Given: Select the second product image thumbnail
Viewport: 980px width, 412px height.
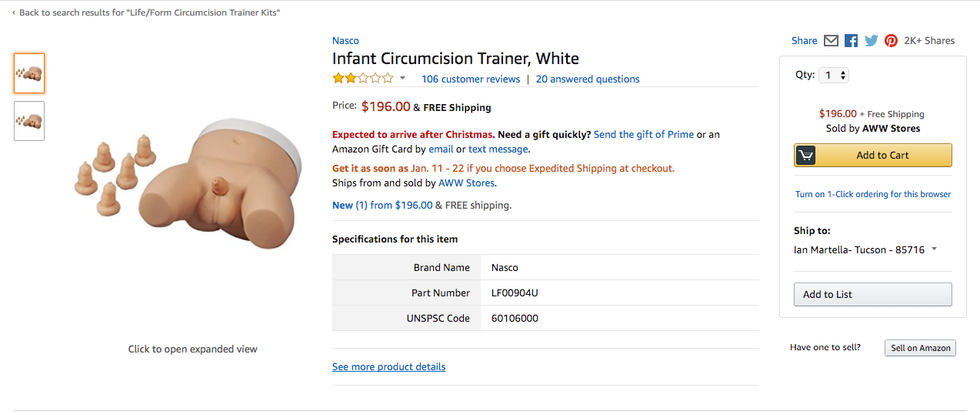Looking at the screenshot, I should coord(29,120).
